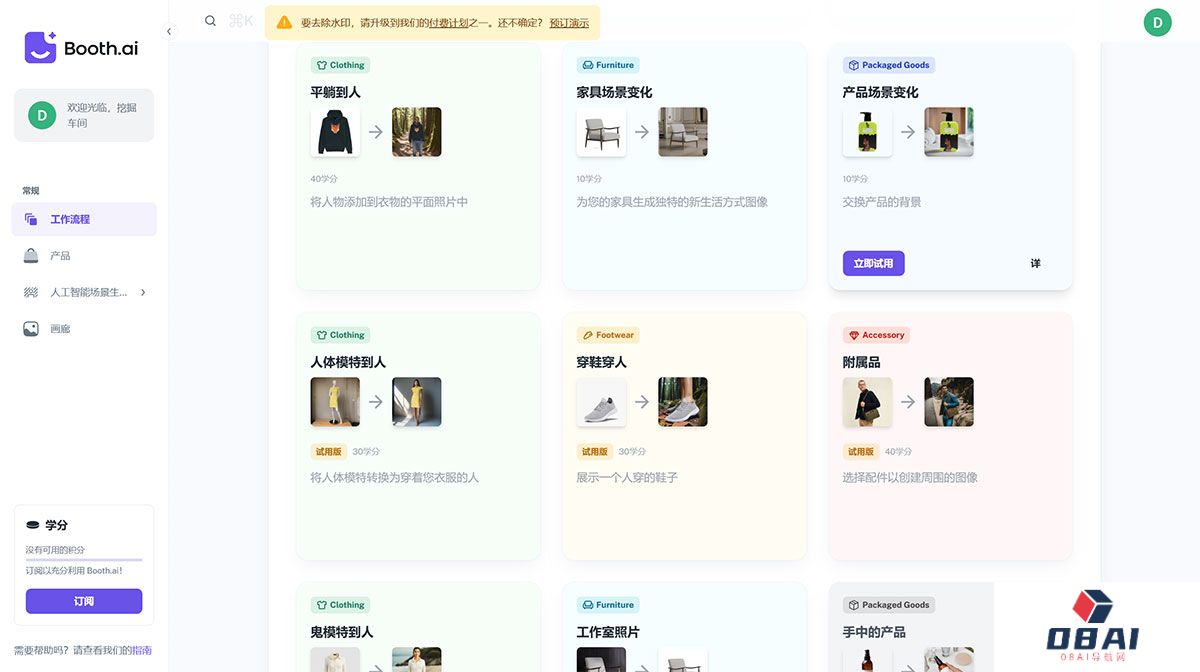Open the 平躺到人 card title
Image resolution: width=1200 pixels, height=672 pixels.
coord(335,92)
